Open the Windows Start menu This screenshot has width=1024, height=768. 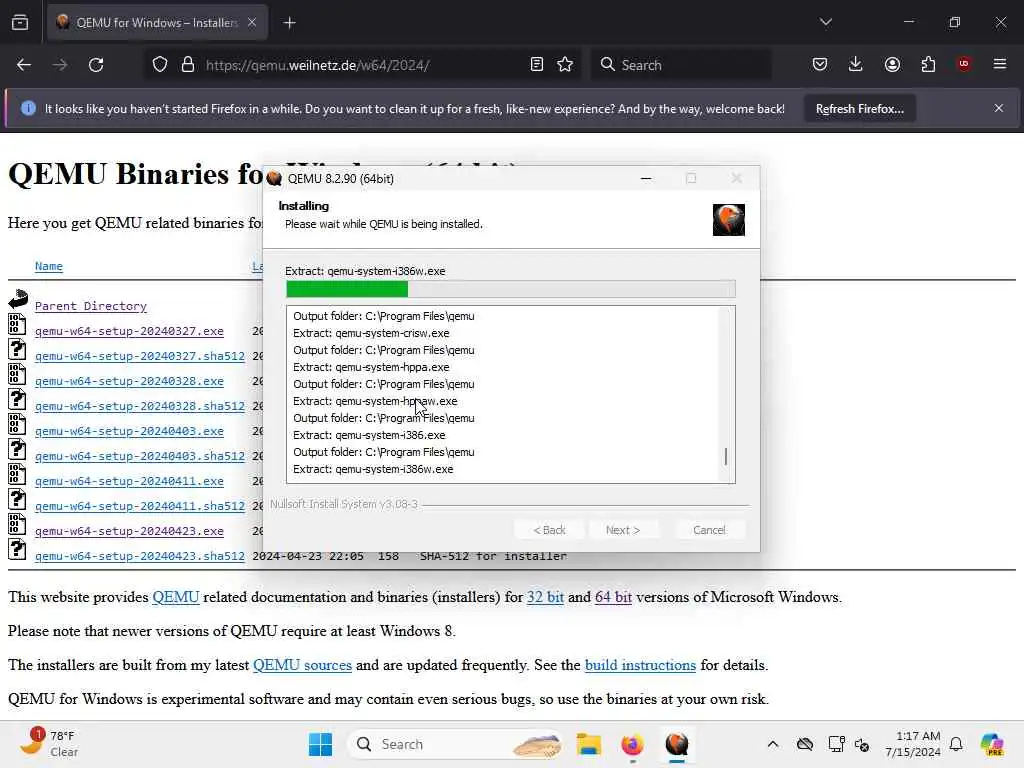tap(320, 744)
